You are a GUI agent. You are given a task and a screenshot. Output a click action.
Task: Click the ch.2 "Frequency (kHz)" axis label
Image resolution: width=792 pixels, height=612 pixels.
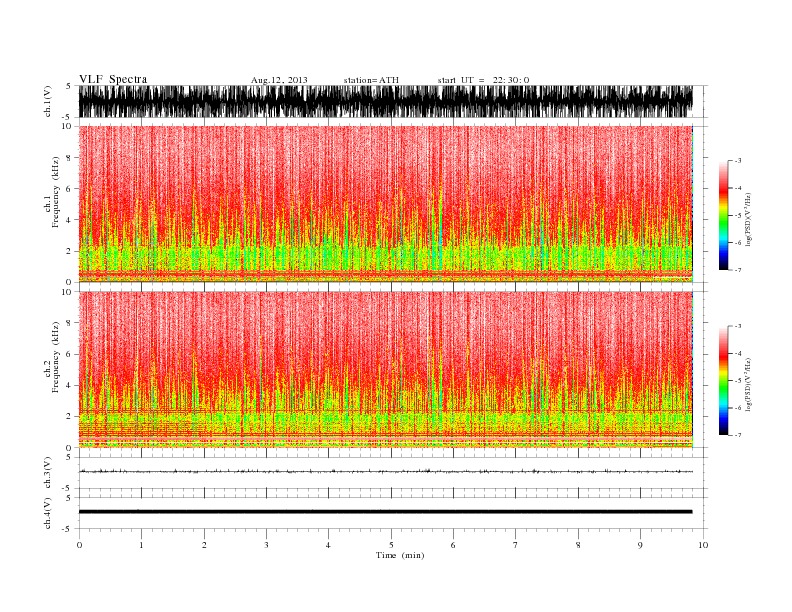coord(55,357)
